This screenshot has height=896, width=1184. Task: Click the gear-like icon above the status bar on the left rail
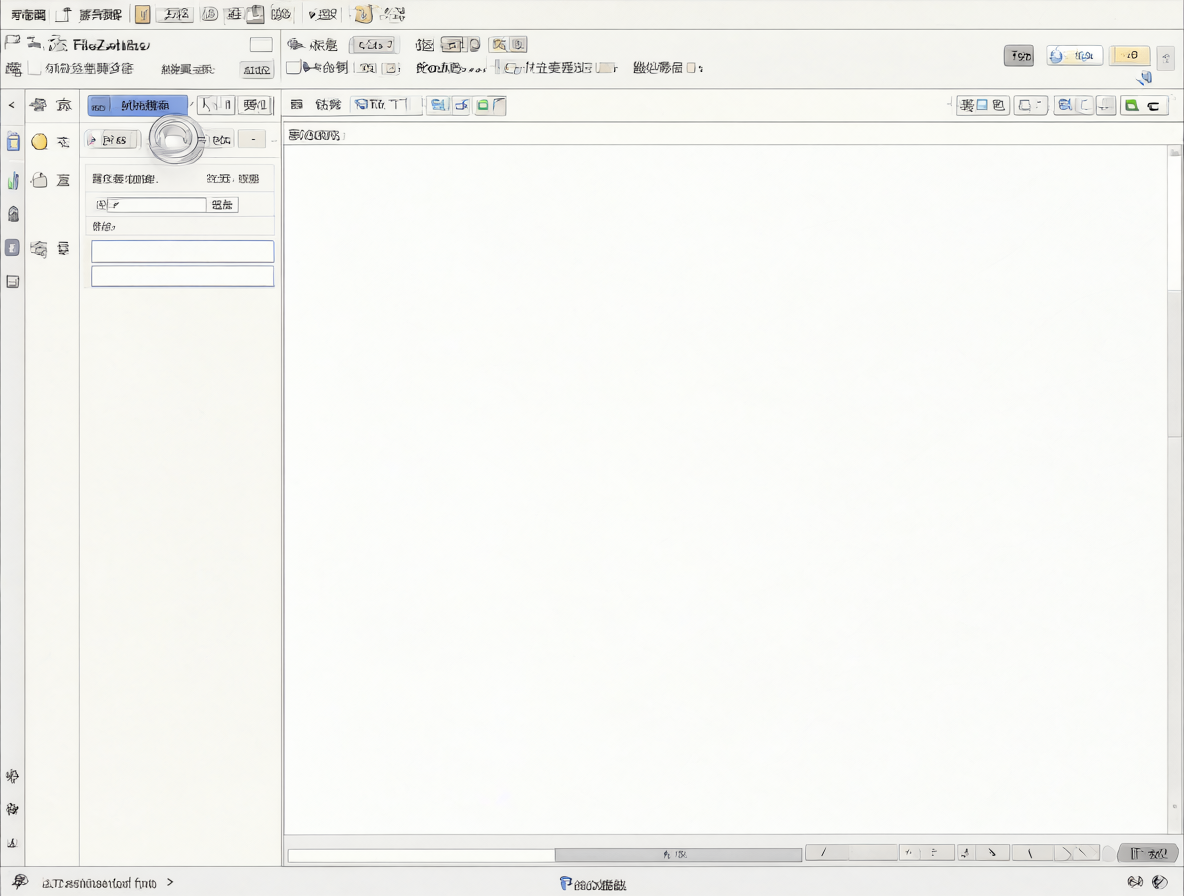12,809
